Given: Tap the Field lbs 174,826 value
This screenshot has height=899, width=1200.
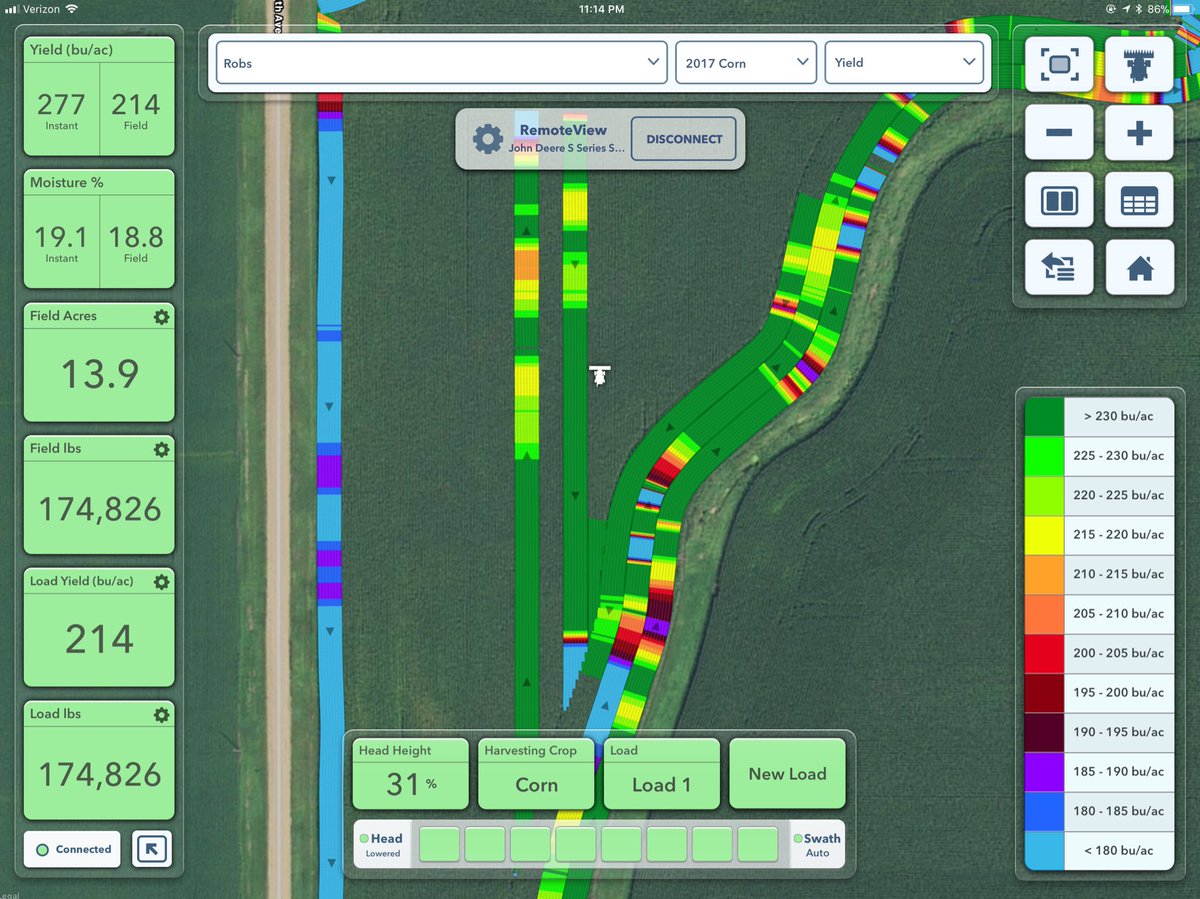Looking at the screenshot, I should pyautogui.click(x=99, y=509).
